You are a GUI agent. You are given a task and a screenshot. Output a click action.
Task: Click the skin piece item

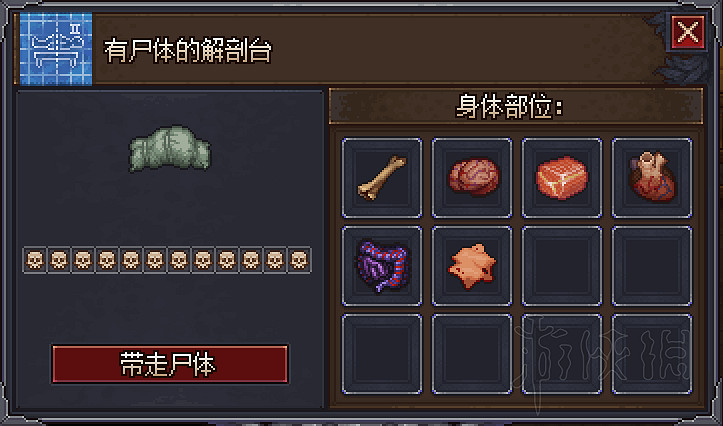472,266
